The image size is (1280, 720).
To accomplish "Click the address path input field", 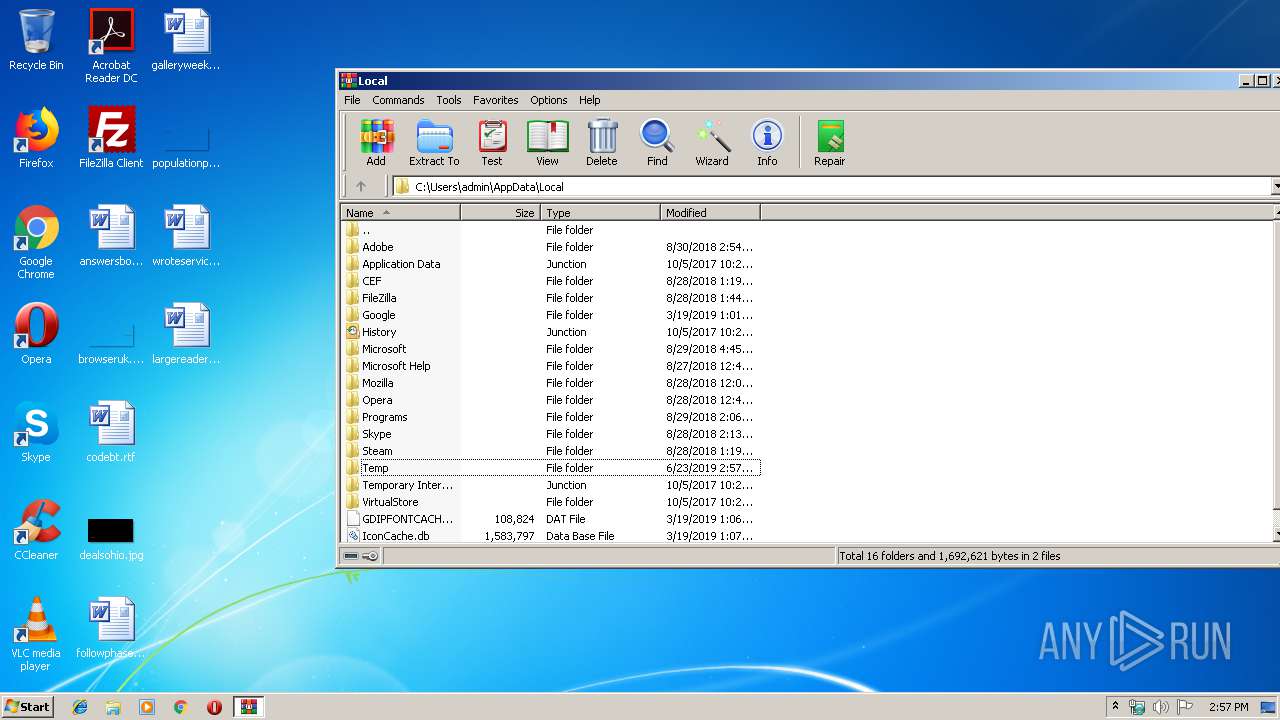I will click(x=832, y=186).
